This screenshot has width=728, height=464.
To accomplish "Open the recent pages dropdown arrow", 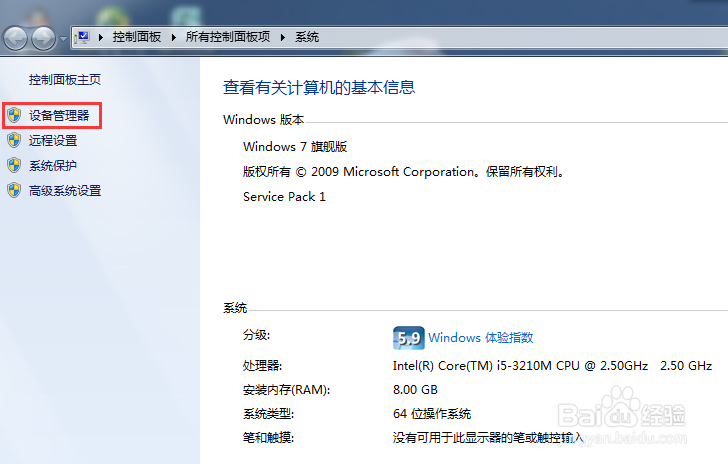I will (x=64, y=39).
